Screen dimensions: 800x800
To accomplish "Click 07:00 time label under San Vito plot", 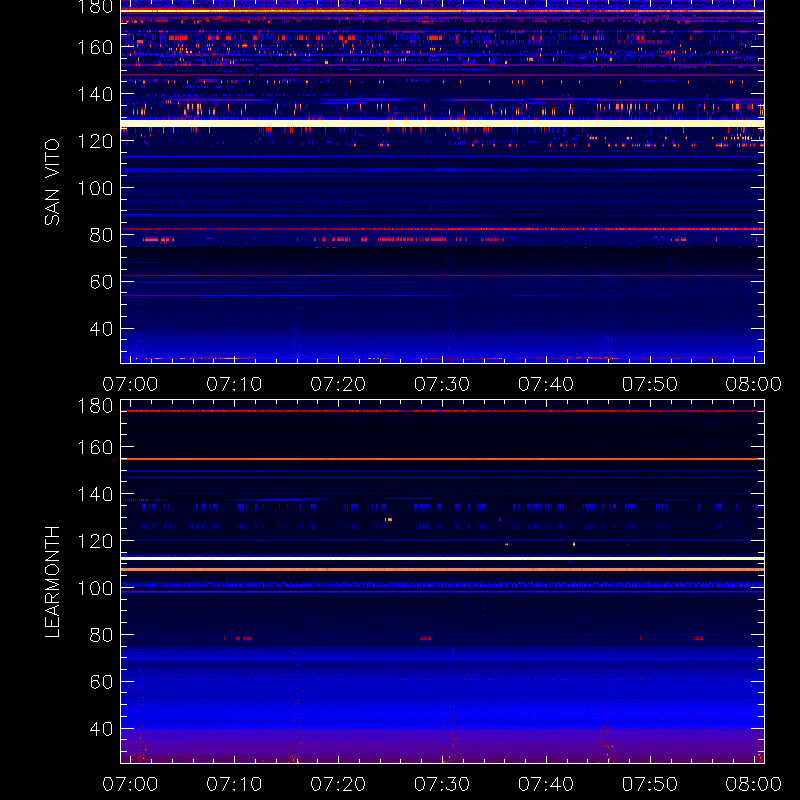I will coord(130,384).
